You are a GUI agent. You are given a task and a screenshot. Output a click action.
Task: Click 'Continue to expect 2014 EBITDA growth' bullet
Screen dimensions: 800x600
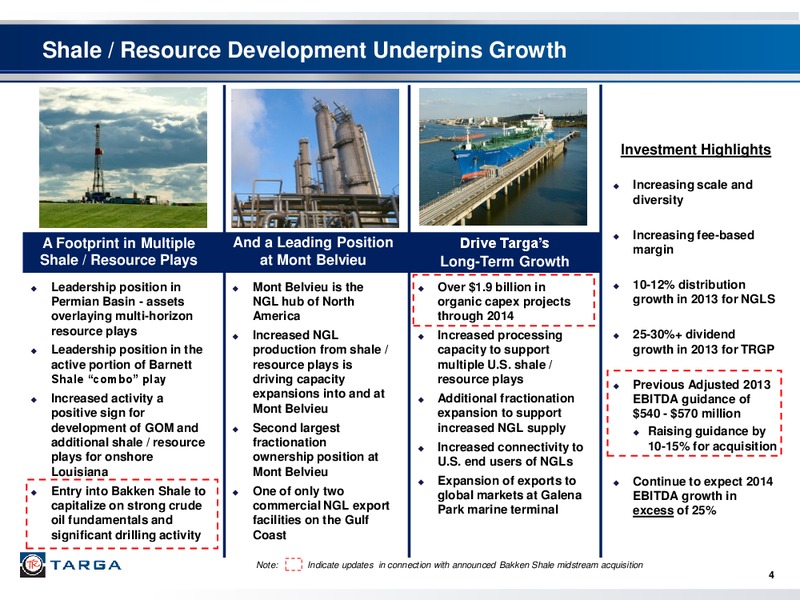coord(703,496)
